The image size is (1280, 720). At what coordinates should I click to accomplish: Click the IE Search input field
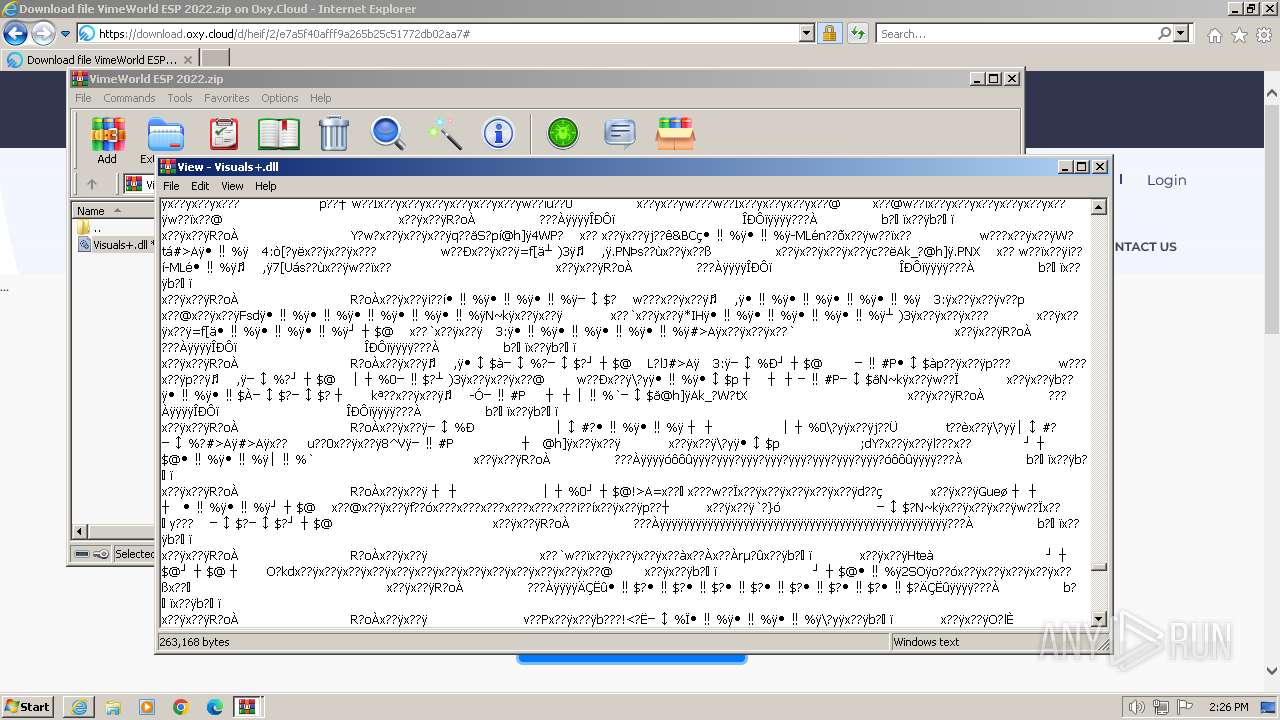1016,34
